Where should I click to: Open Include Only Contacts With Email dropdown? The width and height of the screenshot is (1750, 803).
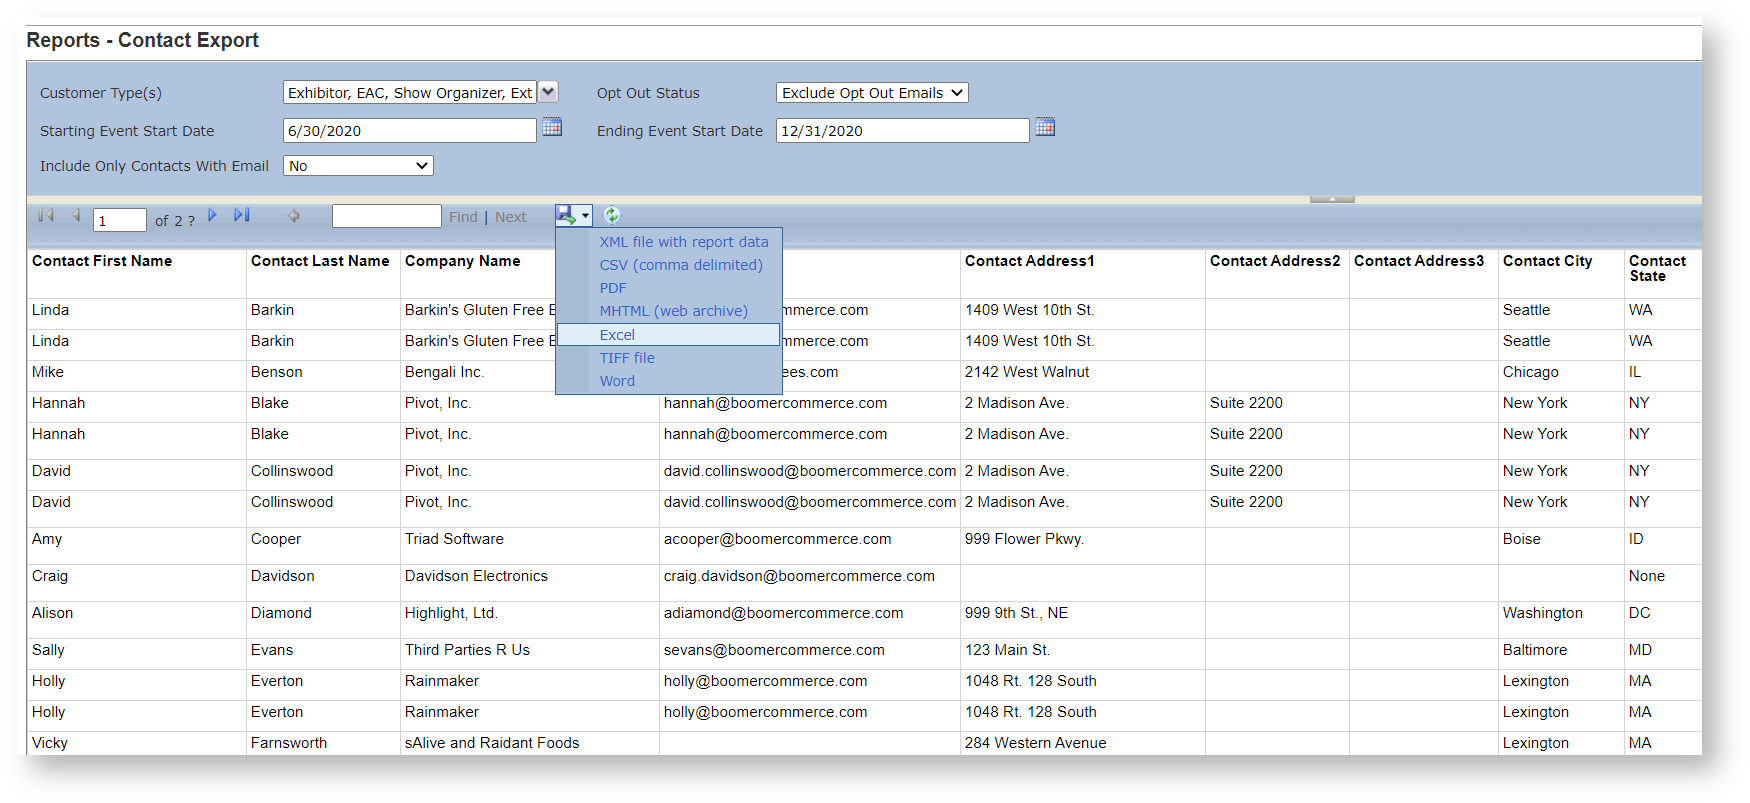tap(358, 166)
